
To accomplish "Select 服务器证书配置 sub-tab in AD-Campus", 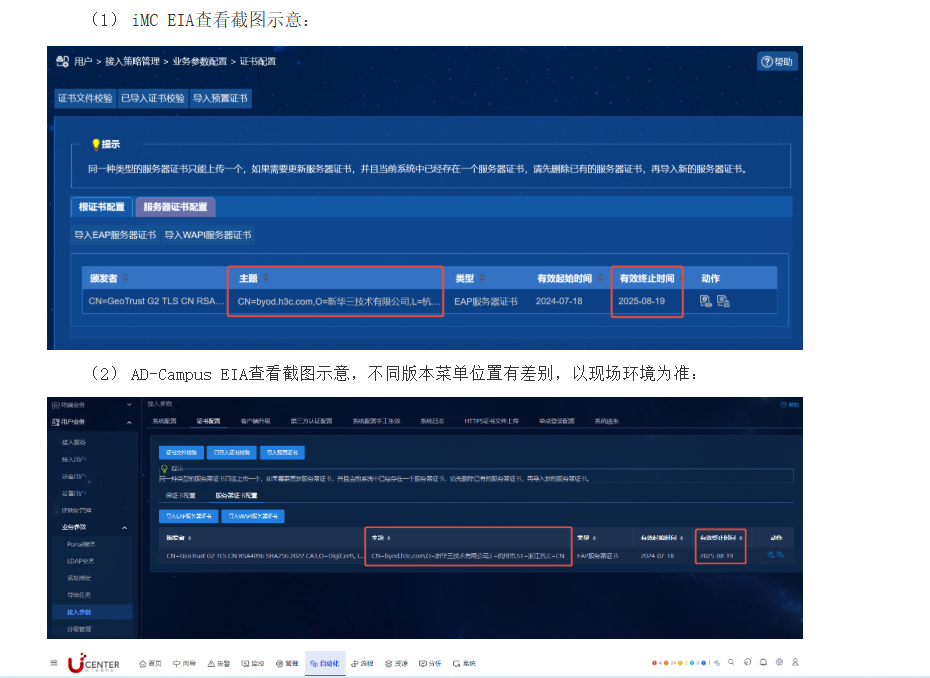I will click(236, 495).
